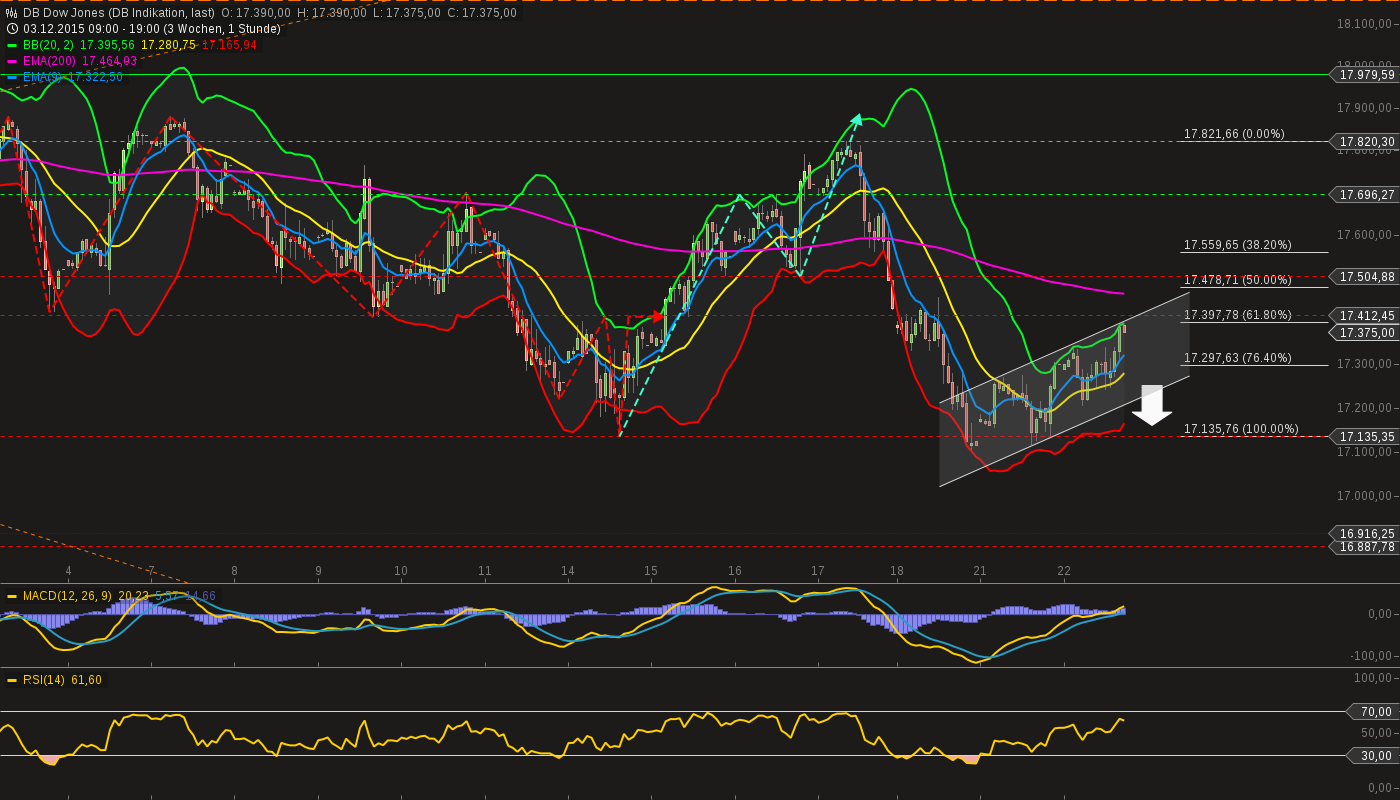Click the high value H: 17.390,00
Viewport: 1400px width, 800px height.
tap(332, 13)
